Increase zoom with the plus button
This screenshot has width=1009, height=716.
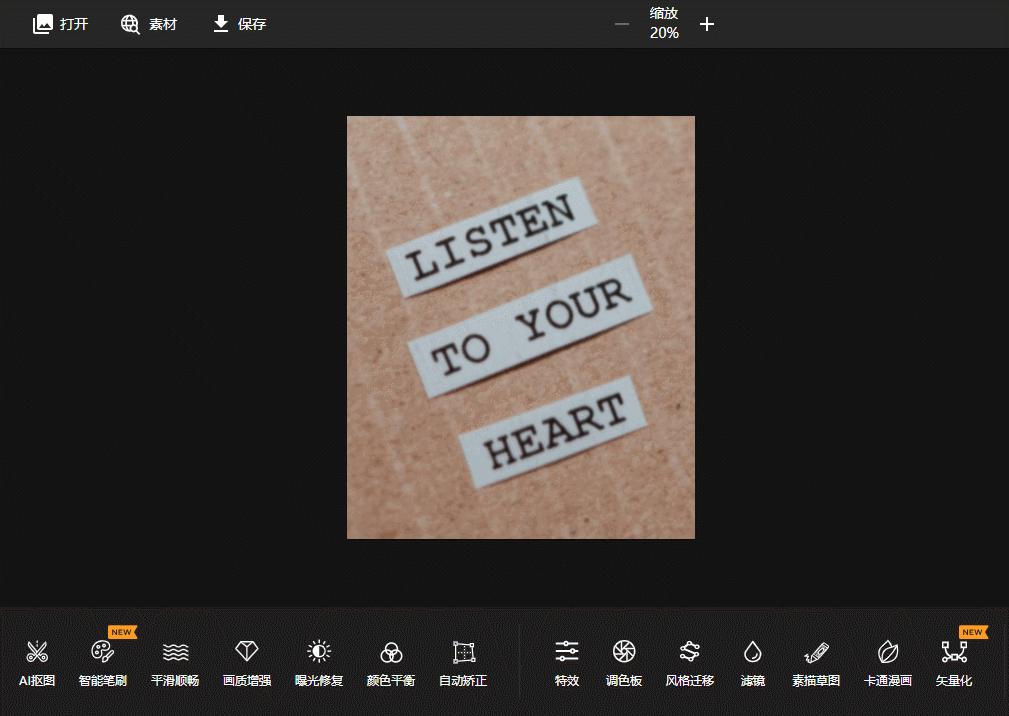pyautogui.click(x=707, y=24)
